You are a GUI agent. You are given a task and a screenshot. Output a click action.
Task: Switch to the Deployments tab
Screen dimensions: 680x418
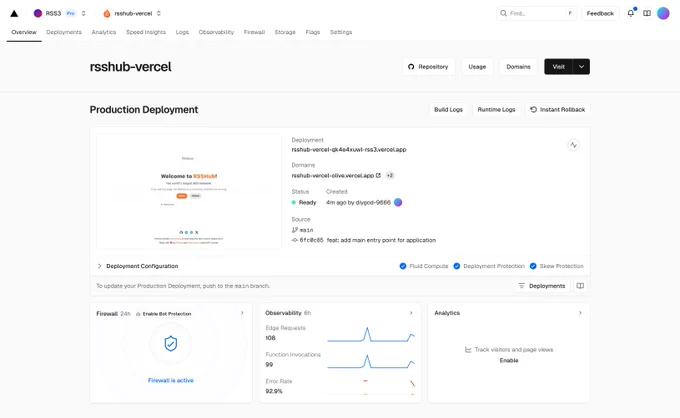coord(64,32)
